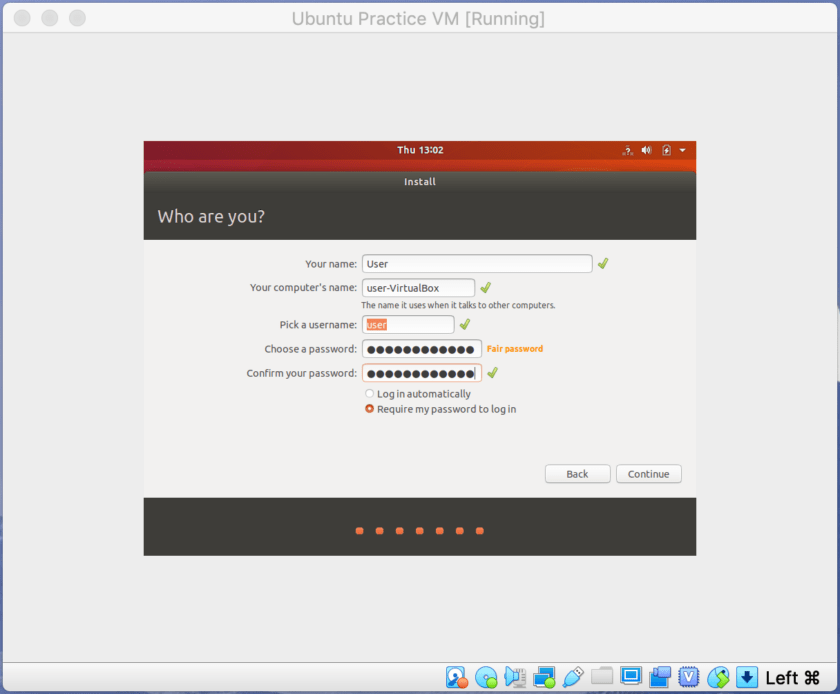Click the Back button

(x=578, y=474)
